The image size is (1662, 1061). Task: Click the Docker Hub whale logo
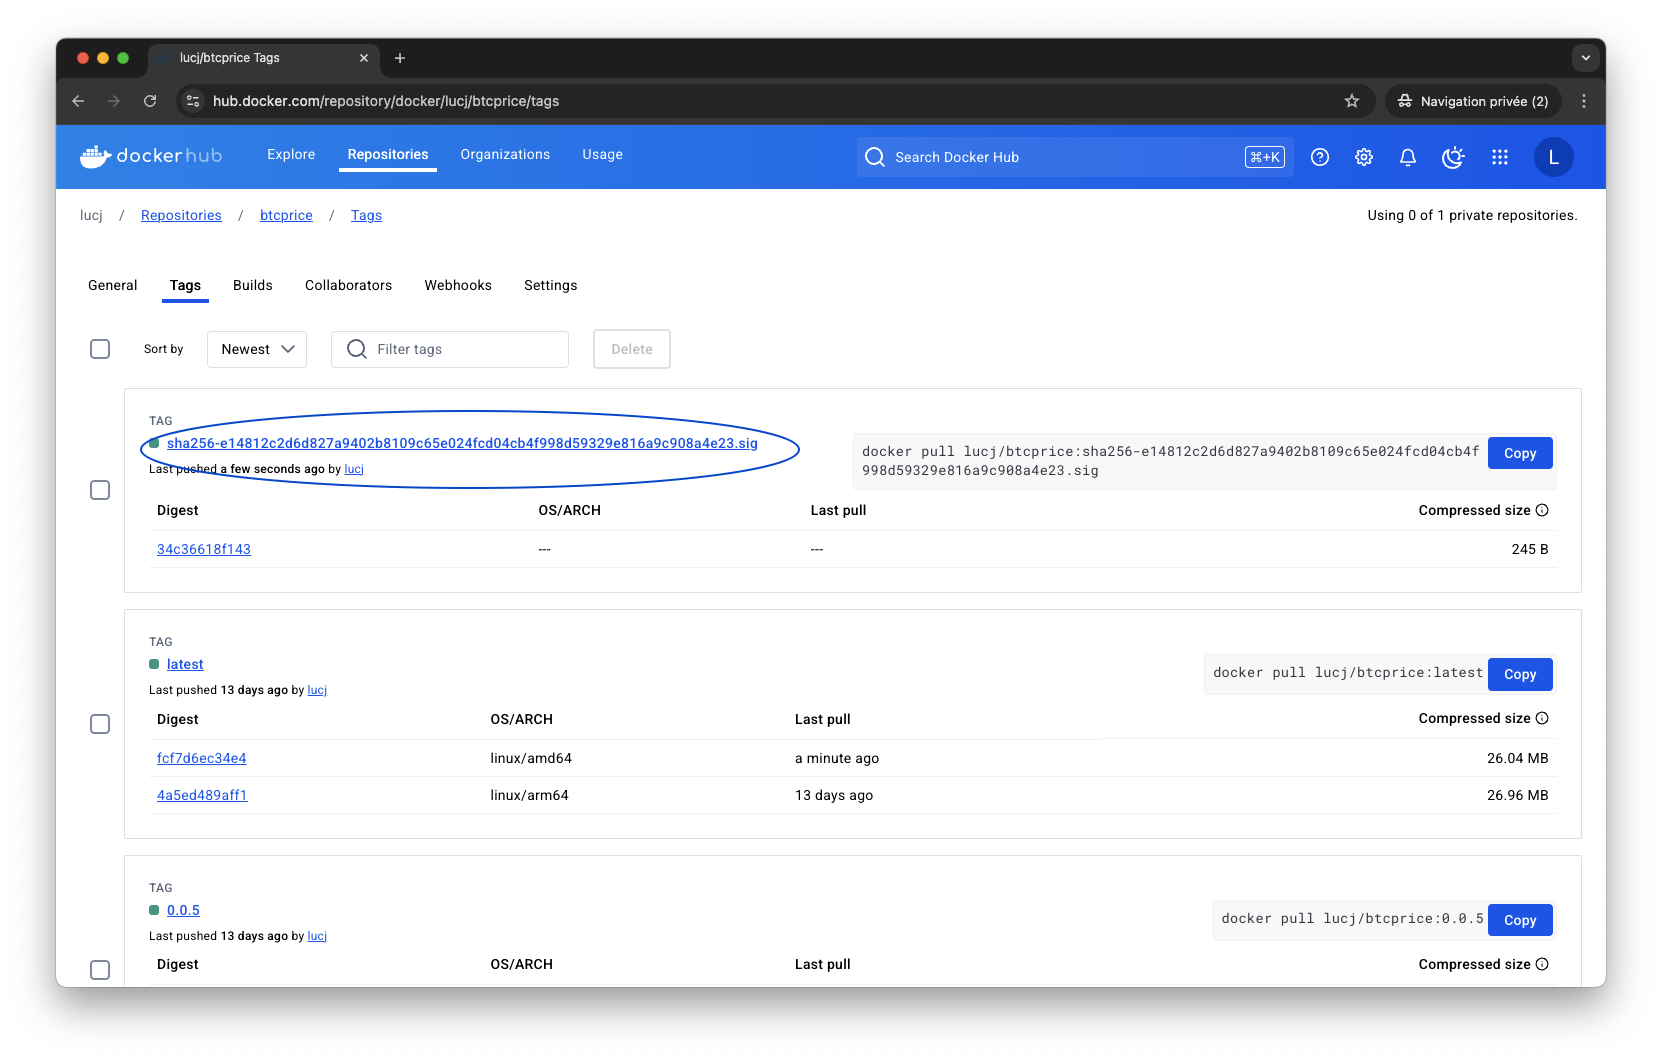click(x=93, y=156)
